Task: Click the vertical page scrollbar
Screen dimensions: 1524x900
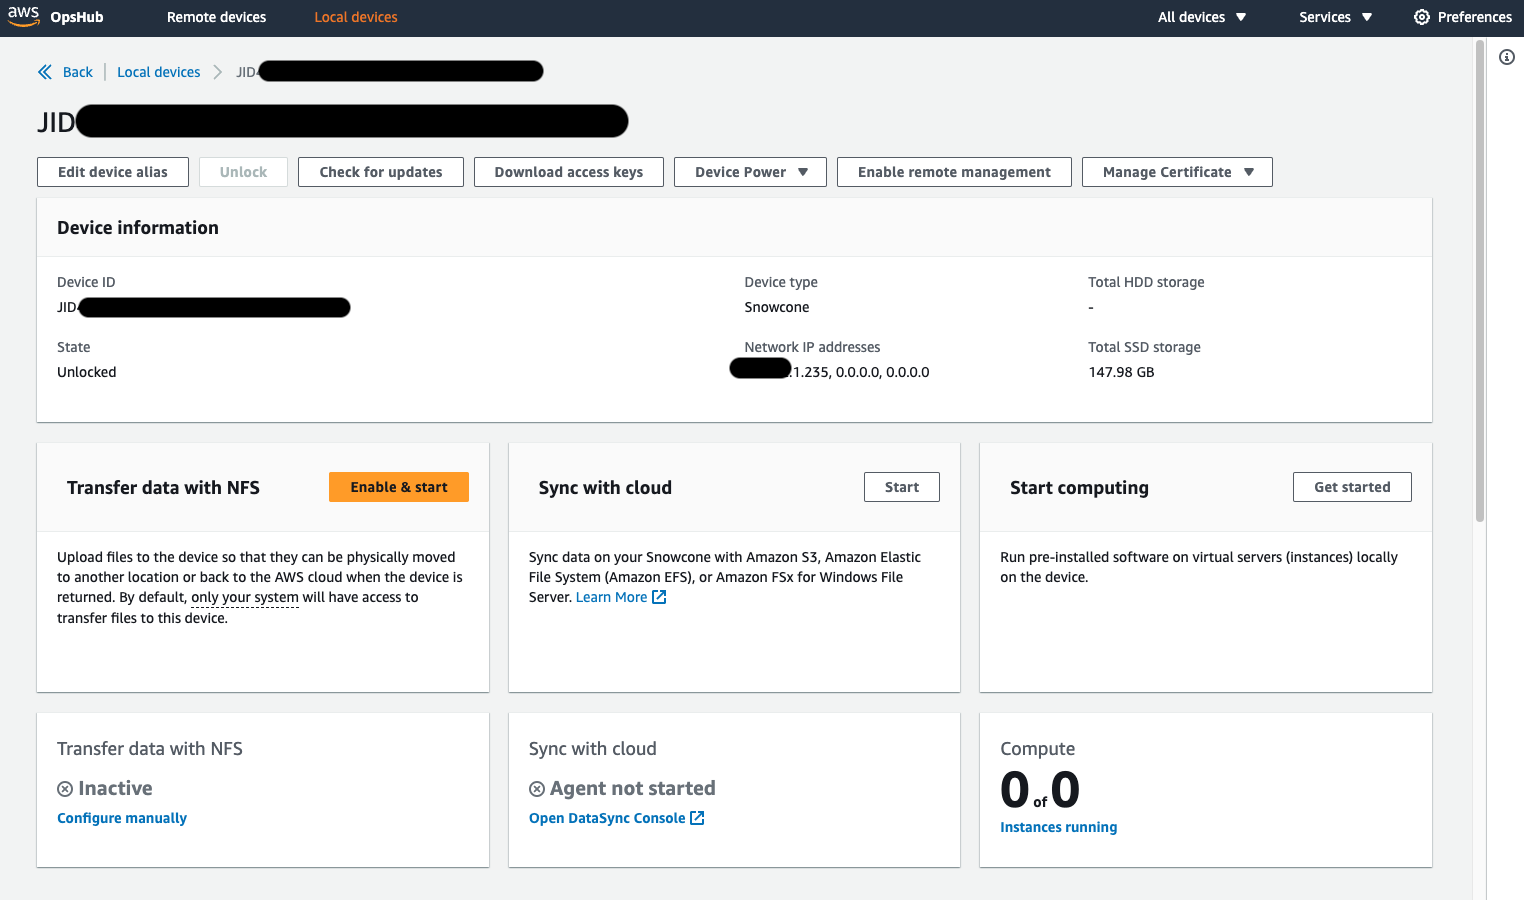Action: (1480, 280)
